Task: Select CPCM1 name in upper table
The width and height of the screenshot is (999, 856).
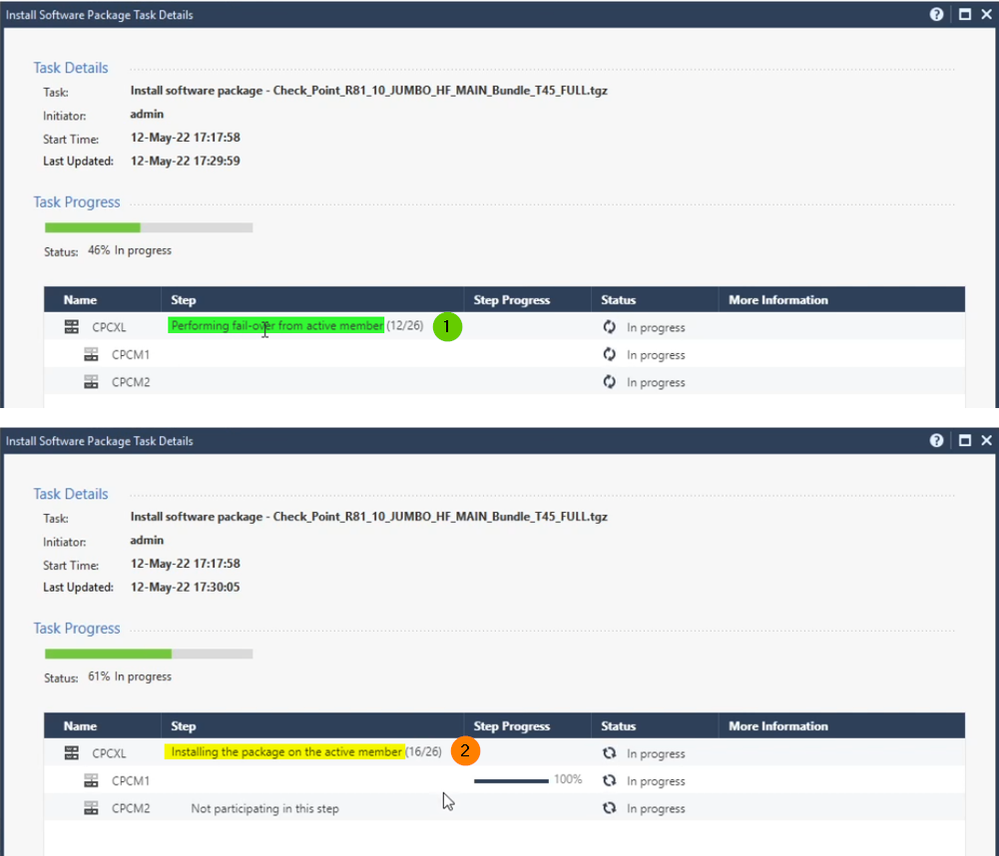Action: pyautogui.click(x=131, y=355)
